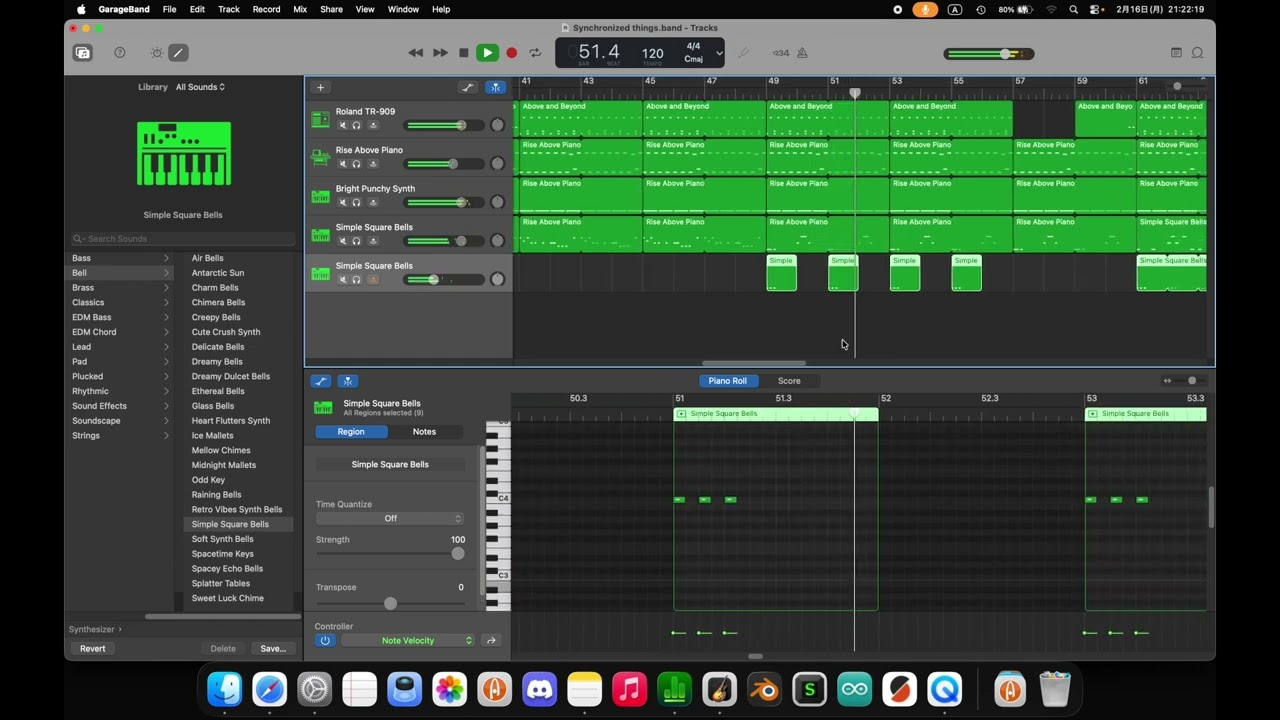
Task: Enable record on Bright Punchy Synth track
Action: tap(373, 202)
